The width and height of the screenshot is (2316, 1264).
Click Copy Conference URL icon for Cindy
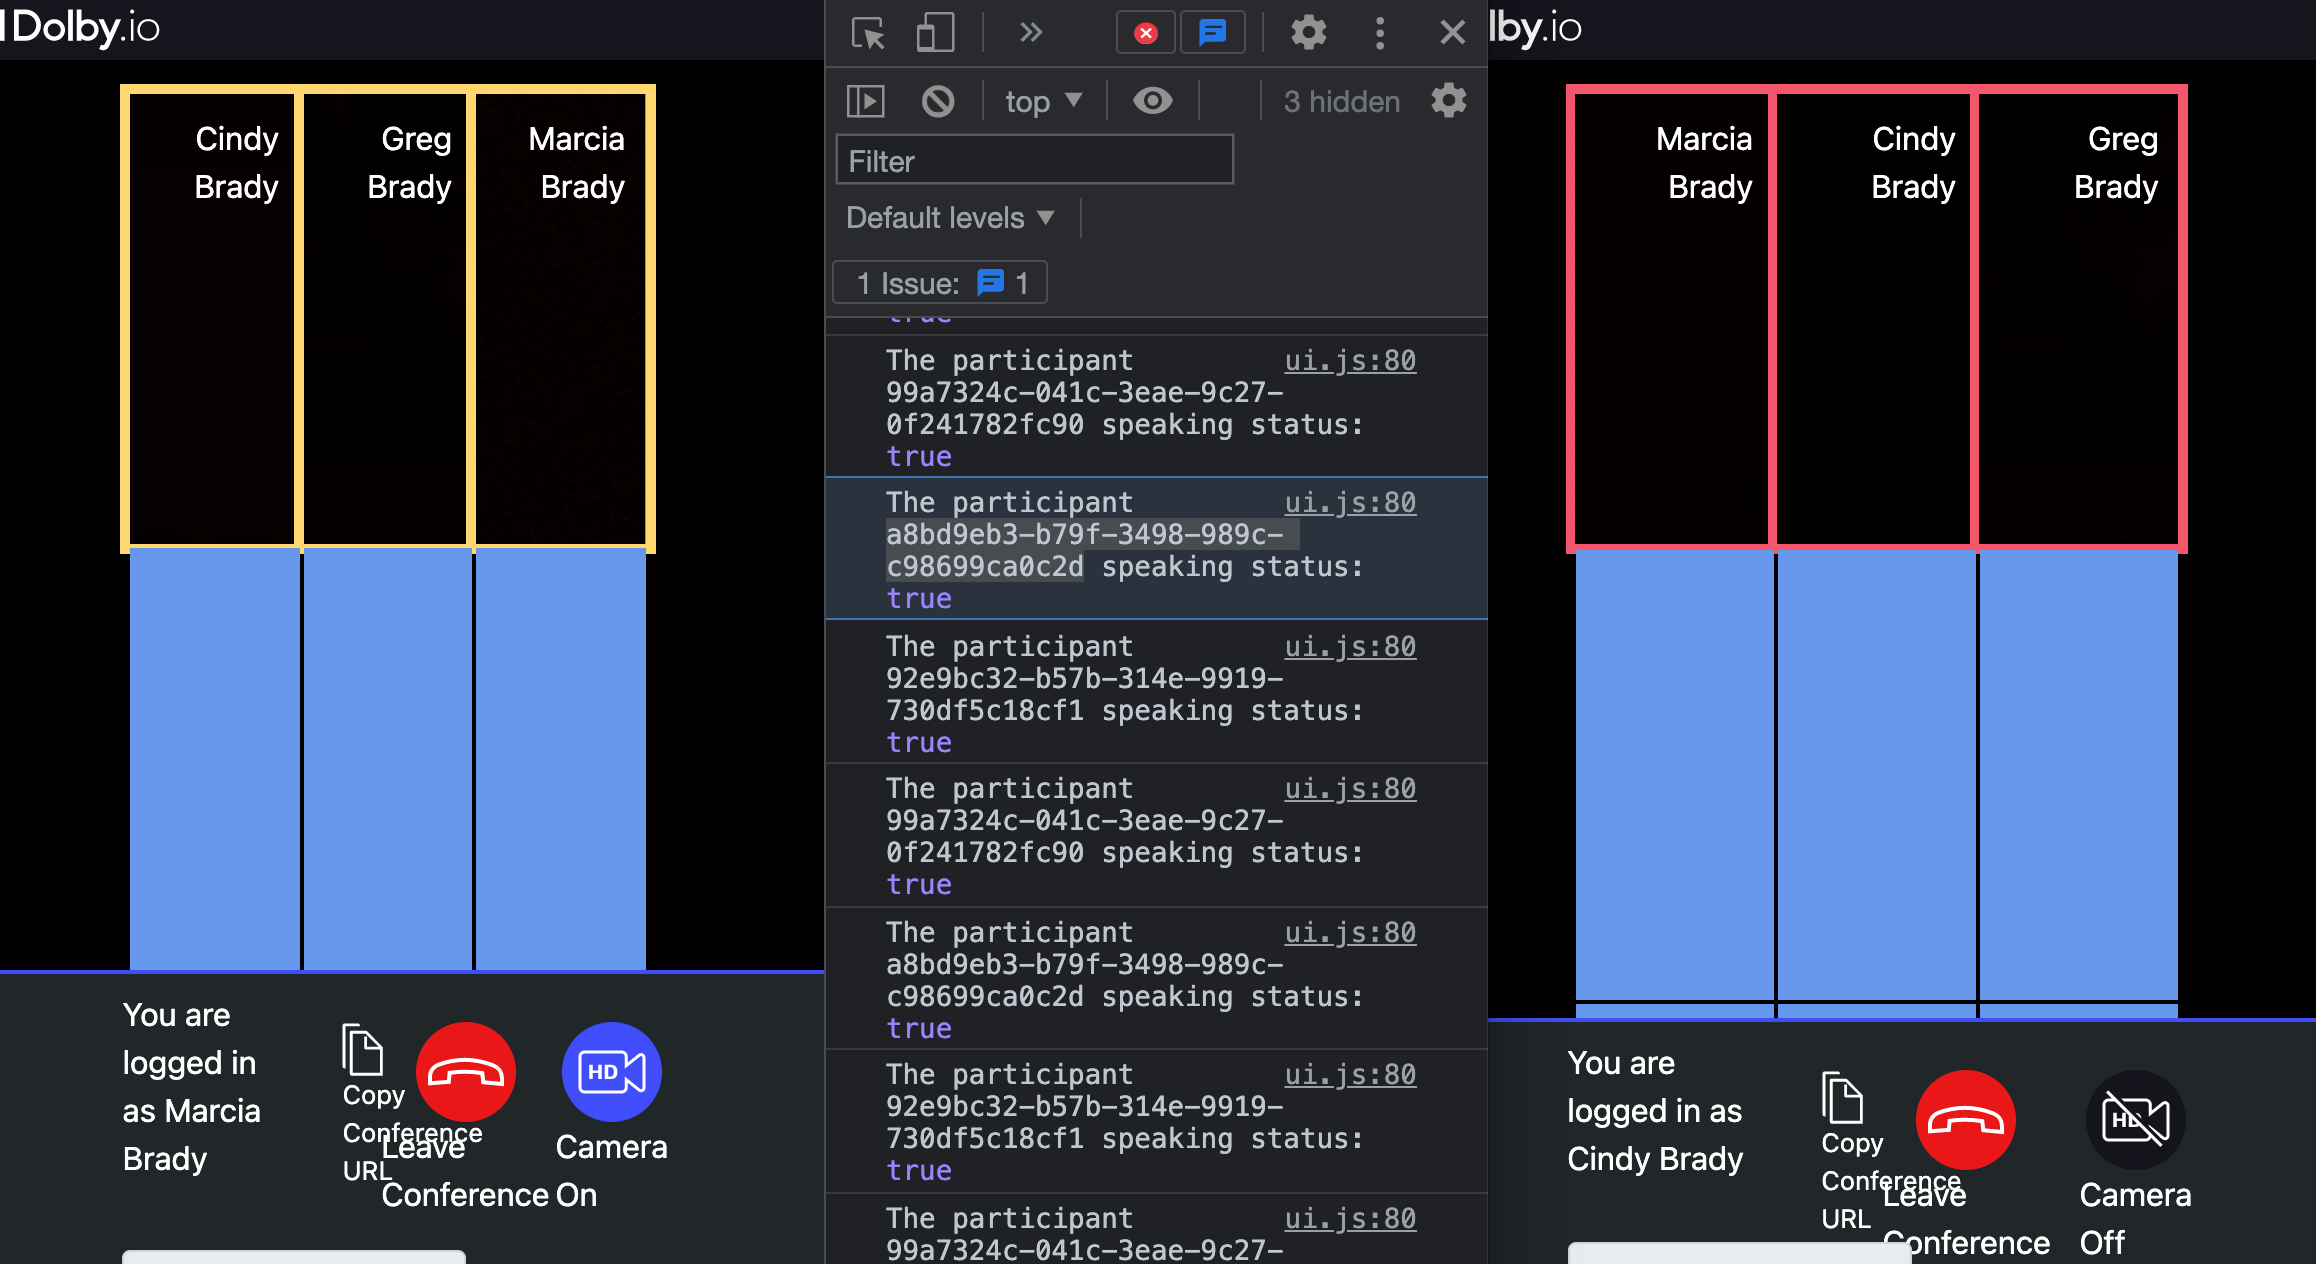(1842, 1098)
